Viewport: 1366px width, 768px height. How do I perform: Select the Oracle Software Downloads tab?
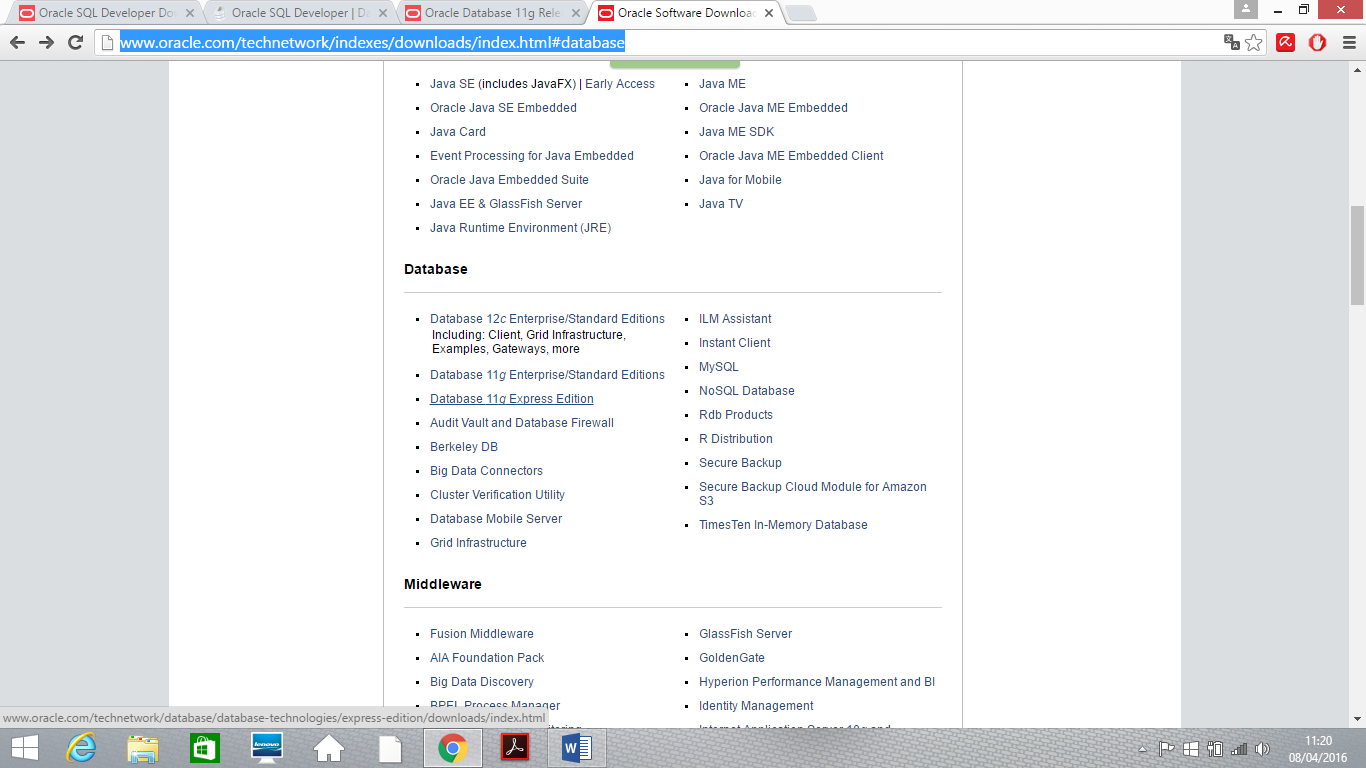click(684, 13)
